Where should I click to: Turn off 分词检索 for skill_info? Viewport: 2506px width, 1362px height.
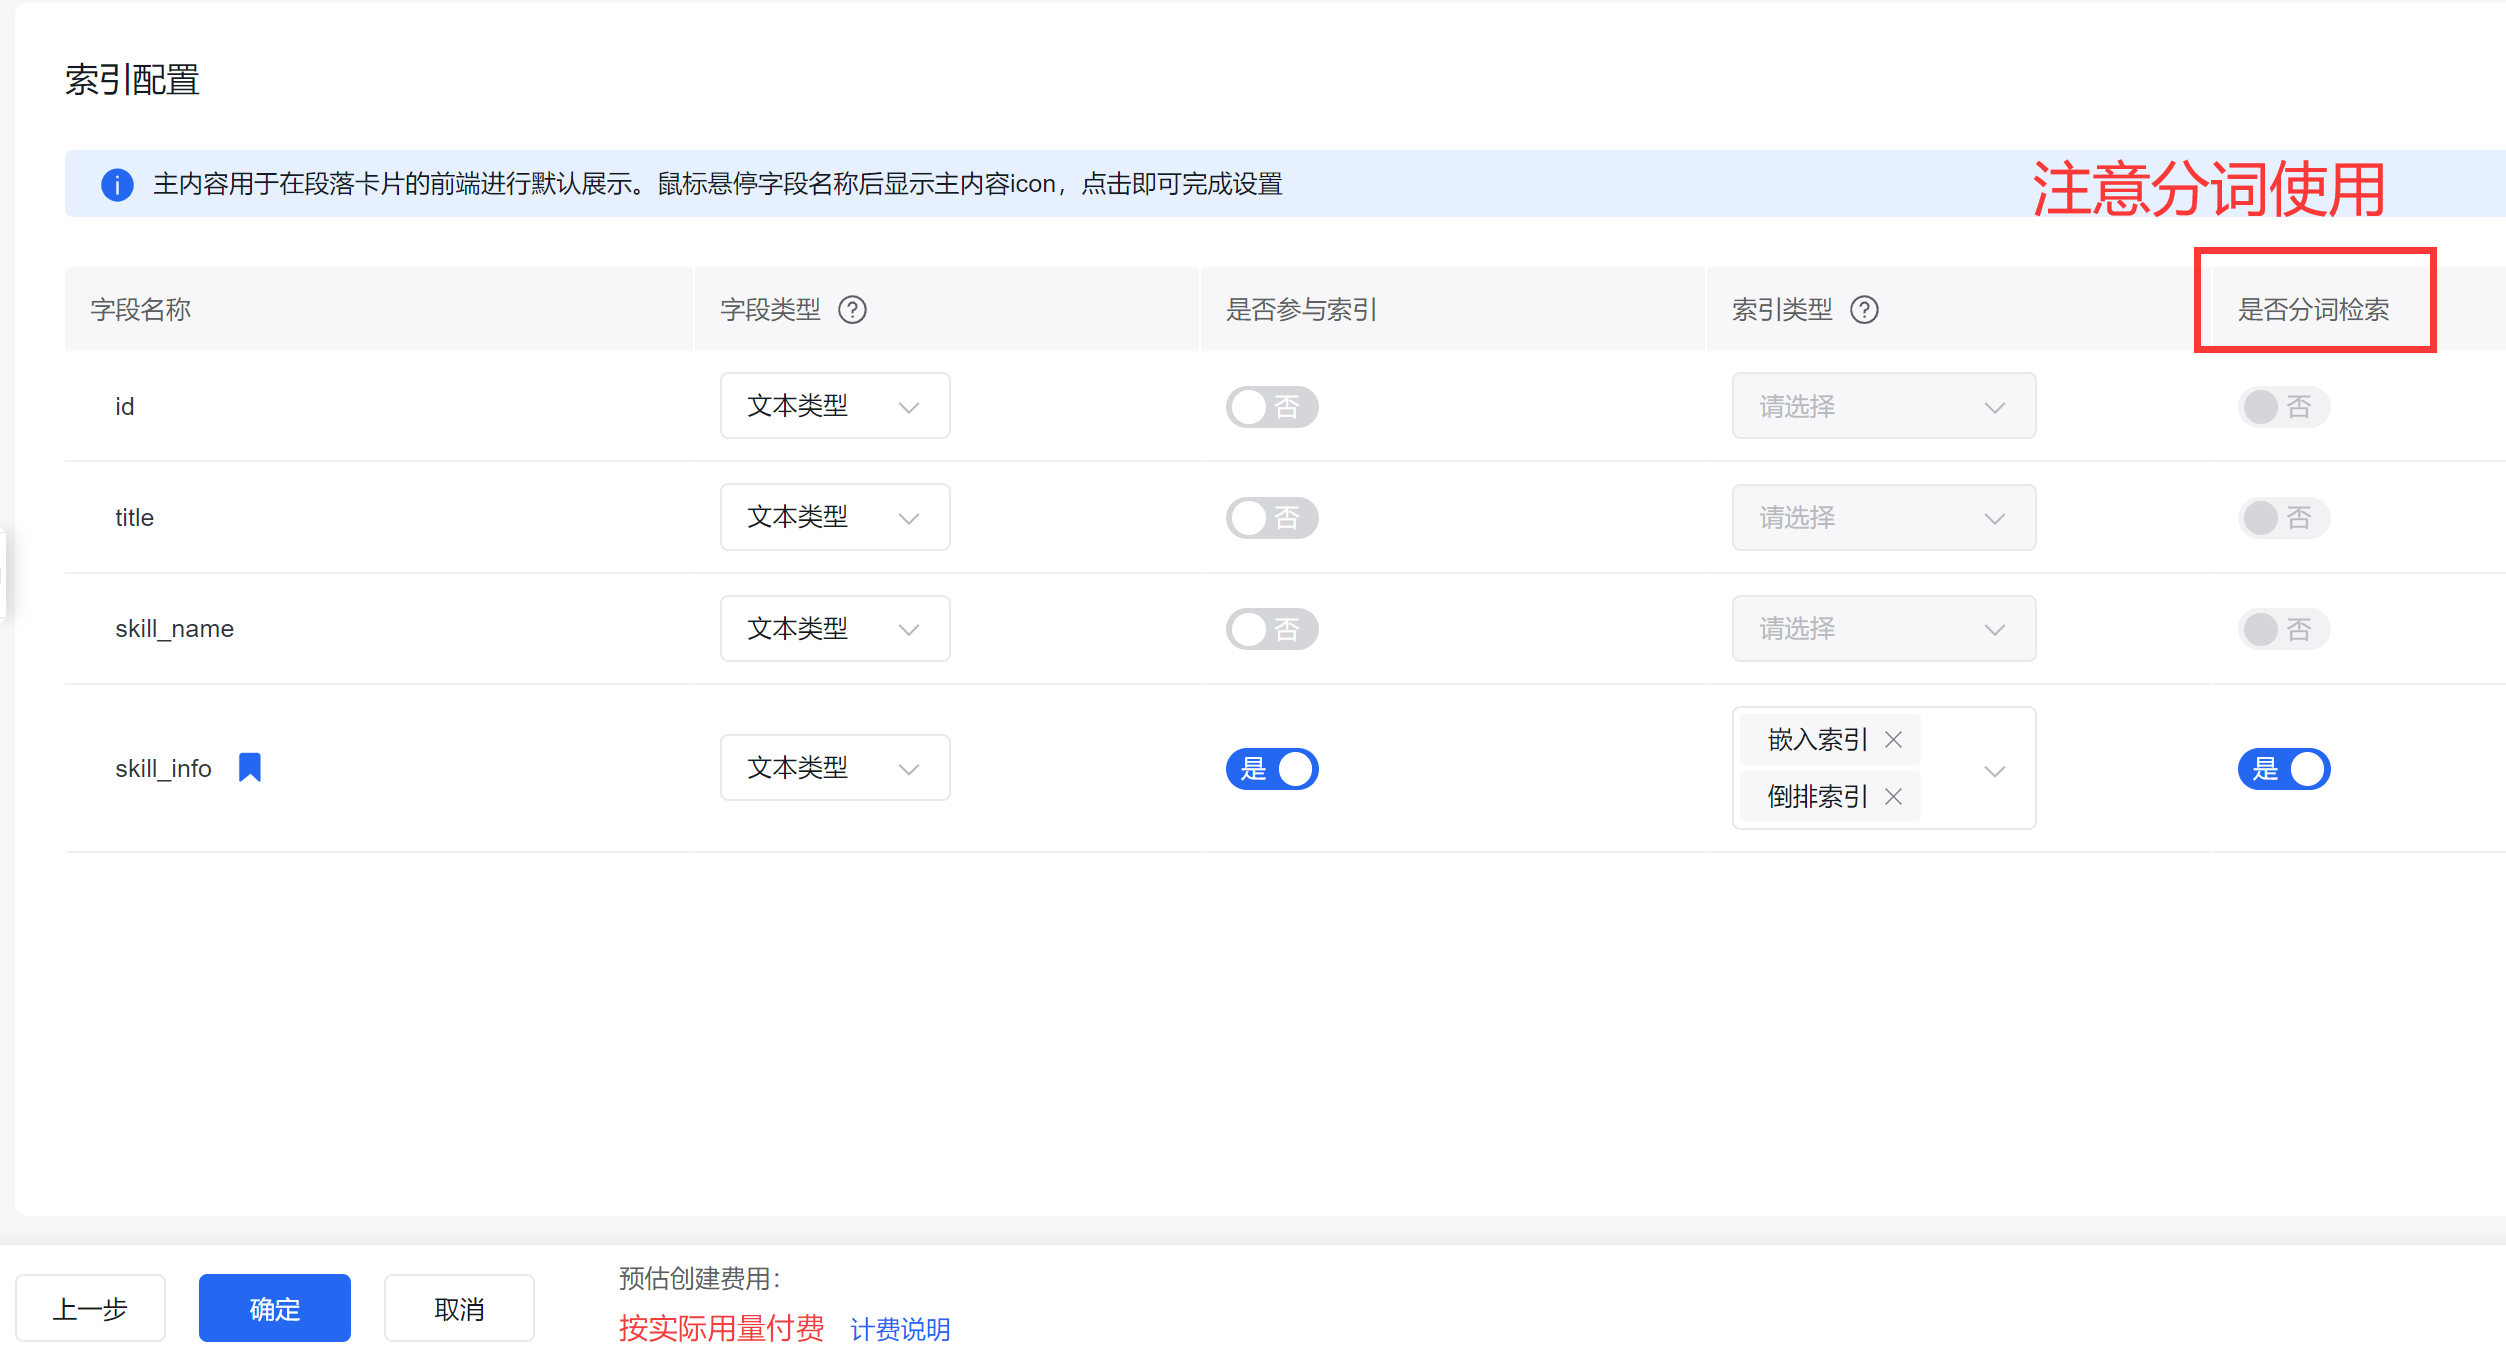tap(2283, 769)
